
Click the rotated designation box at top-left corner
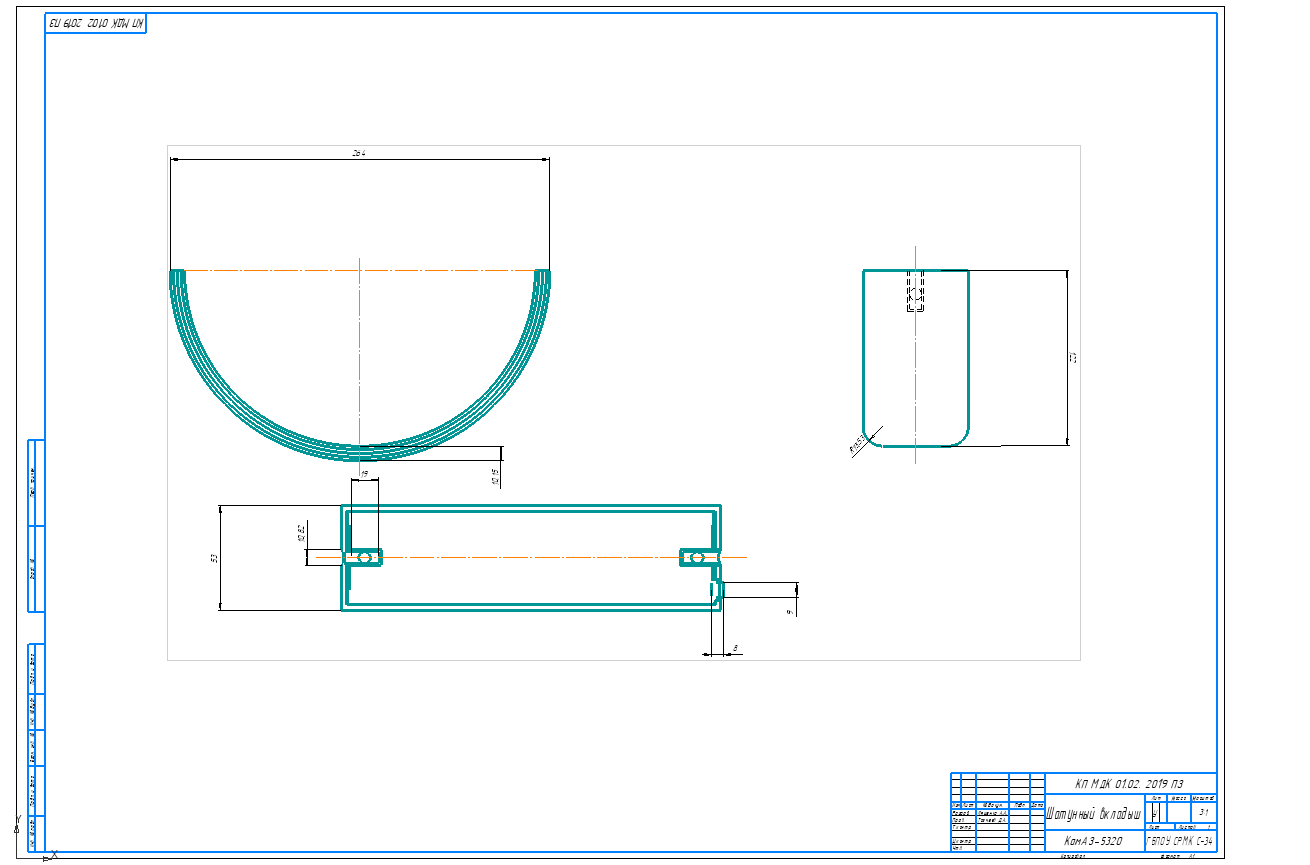coord(96,22)
